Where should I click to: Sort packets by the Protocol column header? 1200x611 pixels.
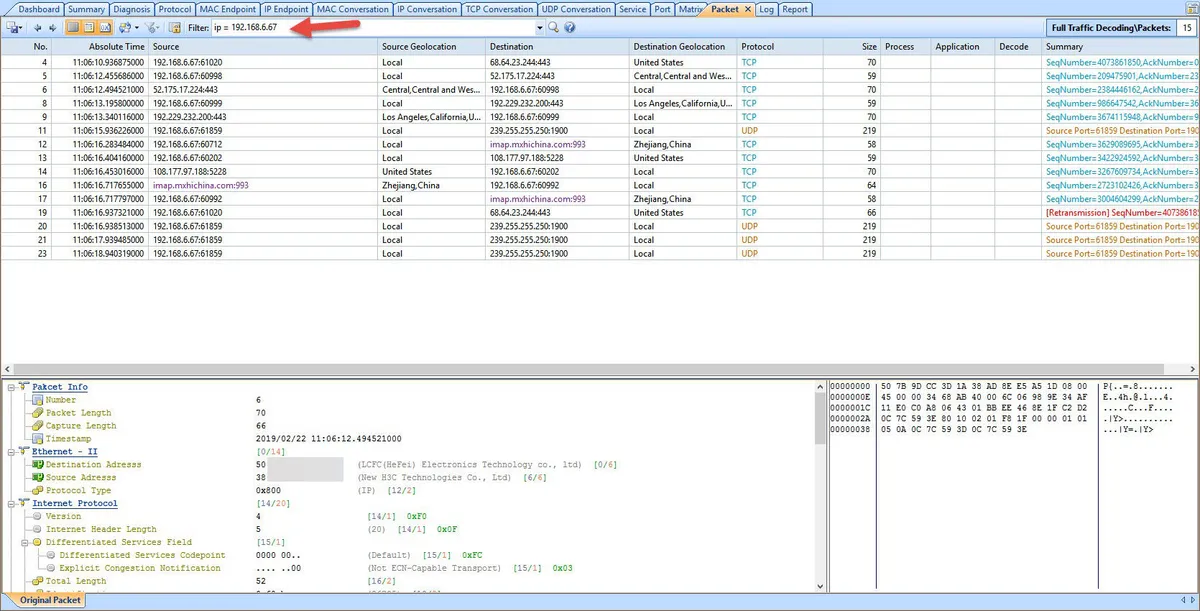coord(757,47)
